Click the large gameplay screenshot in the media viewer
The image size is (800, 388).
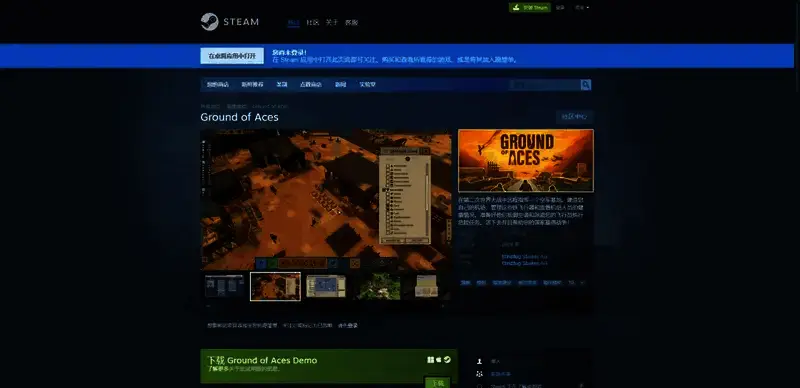[326, 199]
